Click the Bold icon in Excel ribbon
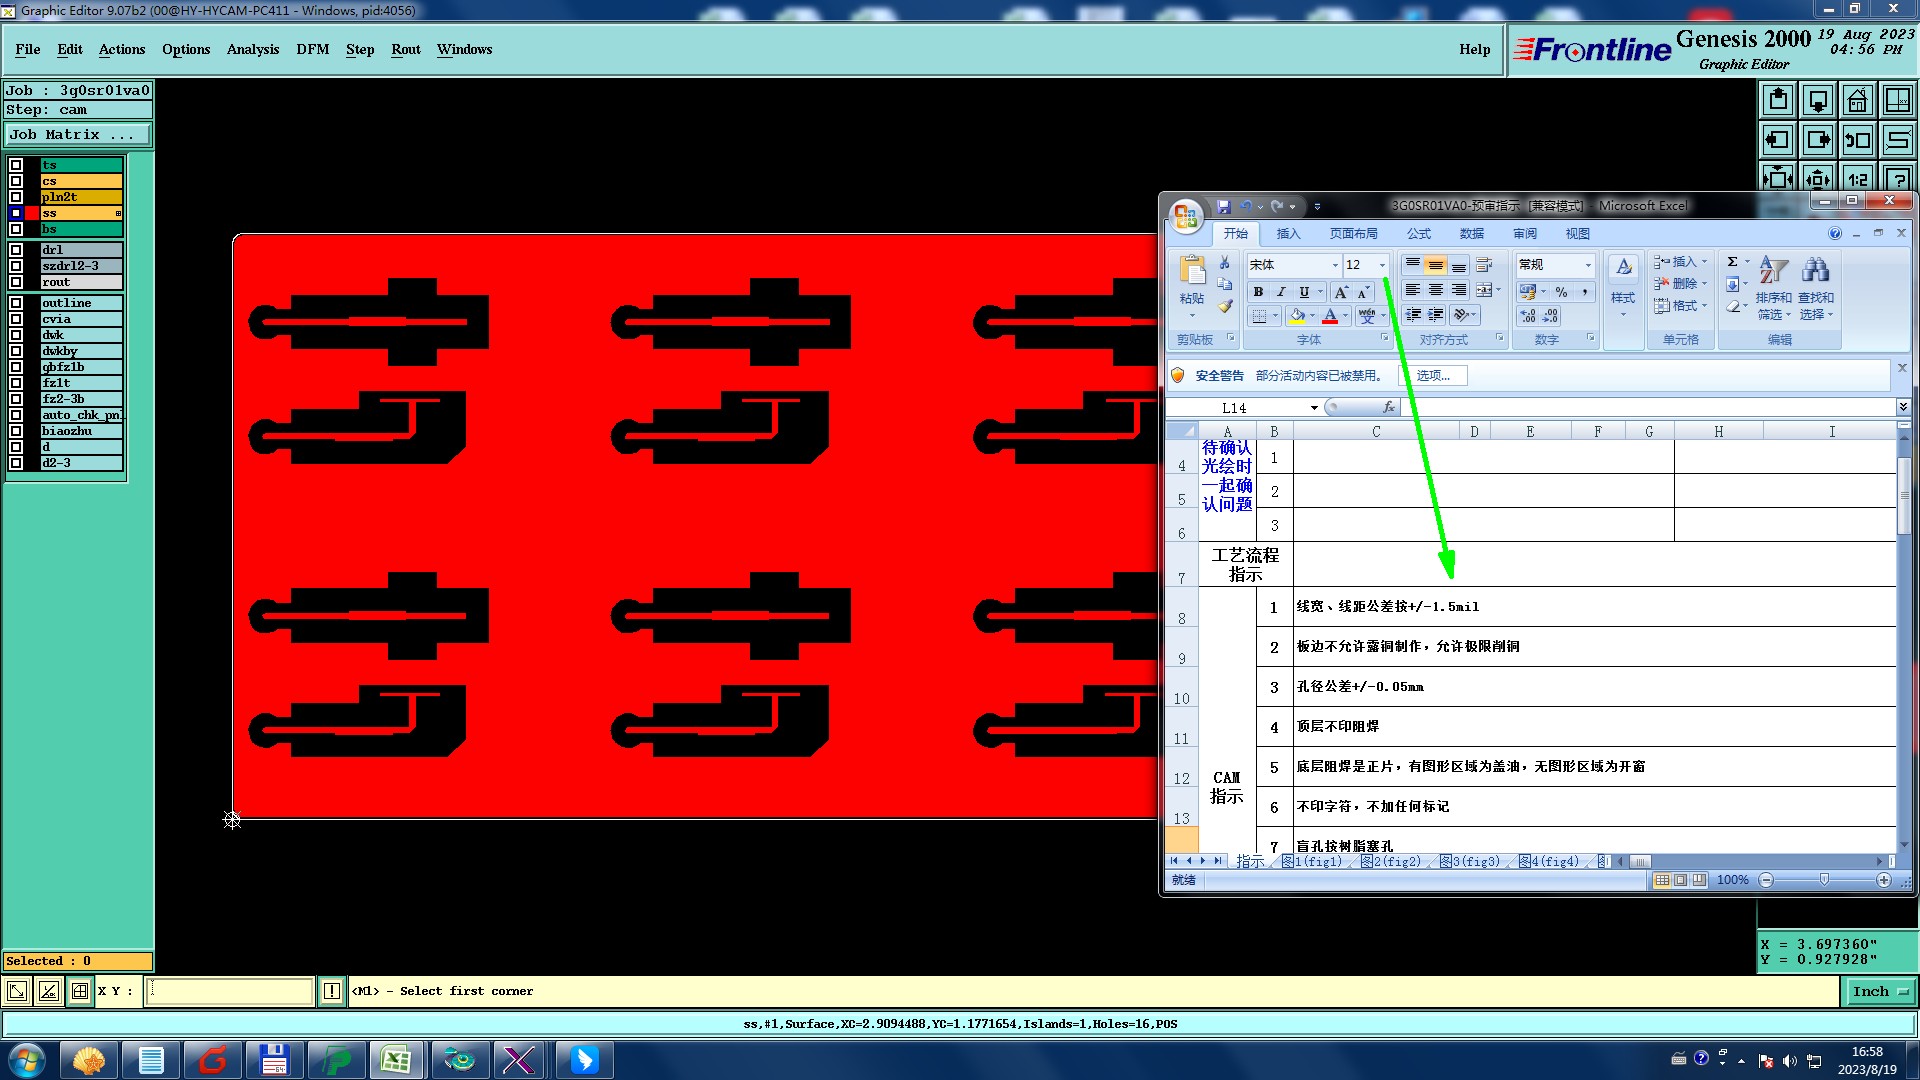The height and width of the screenshot is (1080, 1920). [x=1258, y=292]
